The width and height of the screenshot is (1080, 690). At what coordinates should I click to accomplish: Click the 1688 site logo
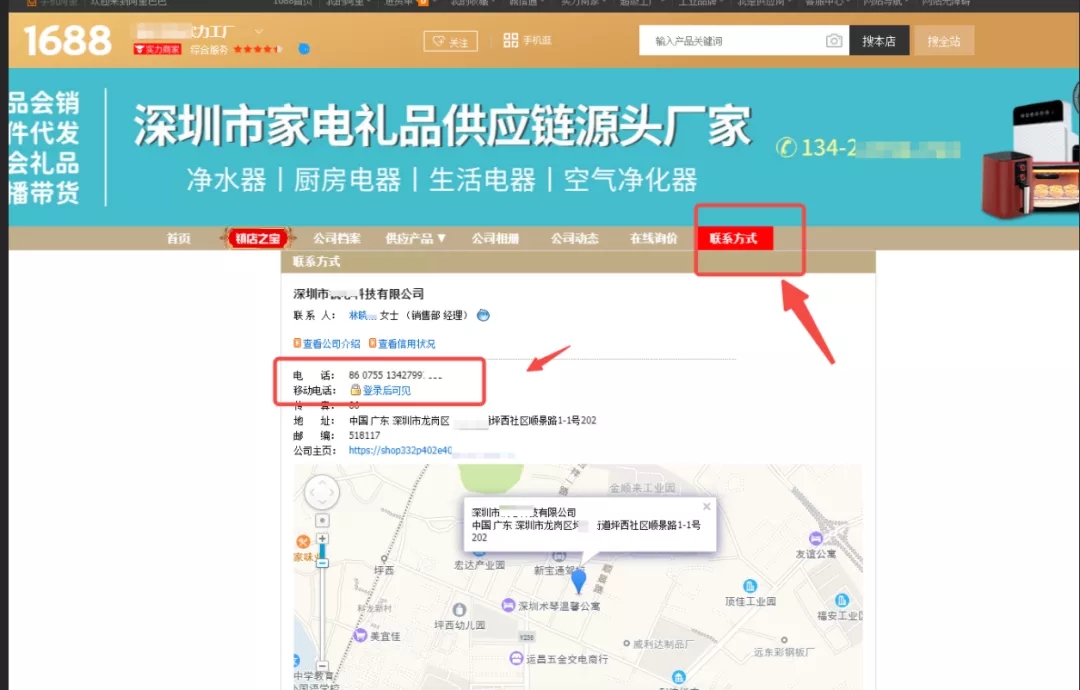(x=68, y=41)
